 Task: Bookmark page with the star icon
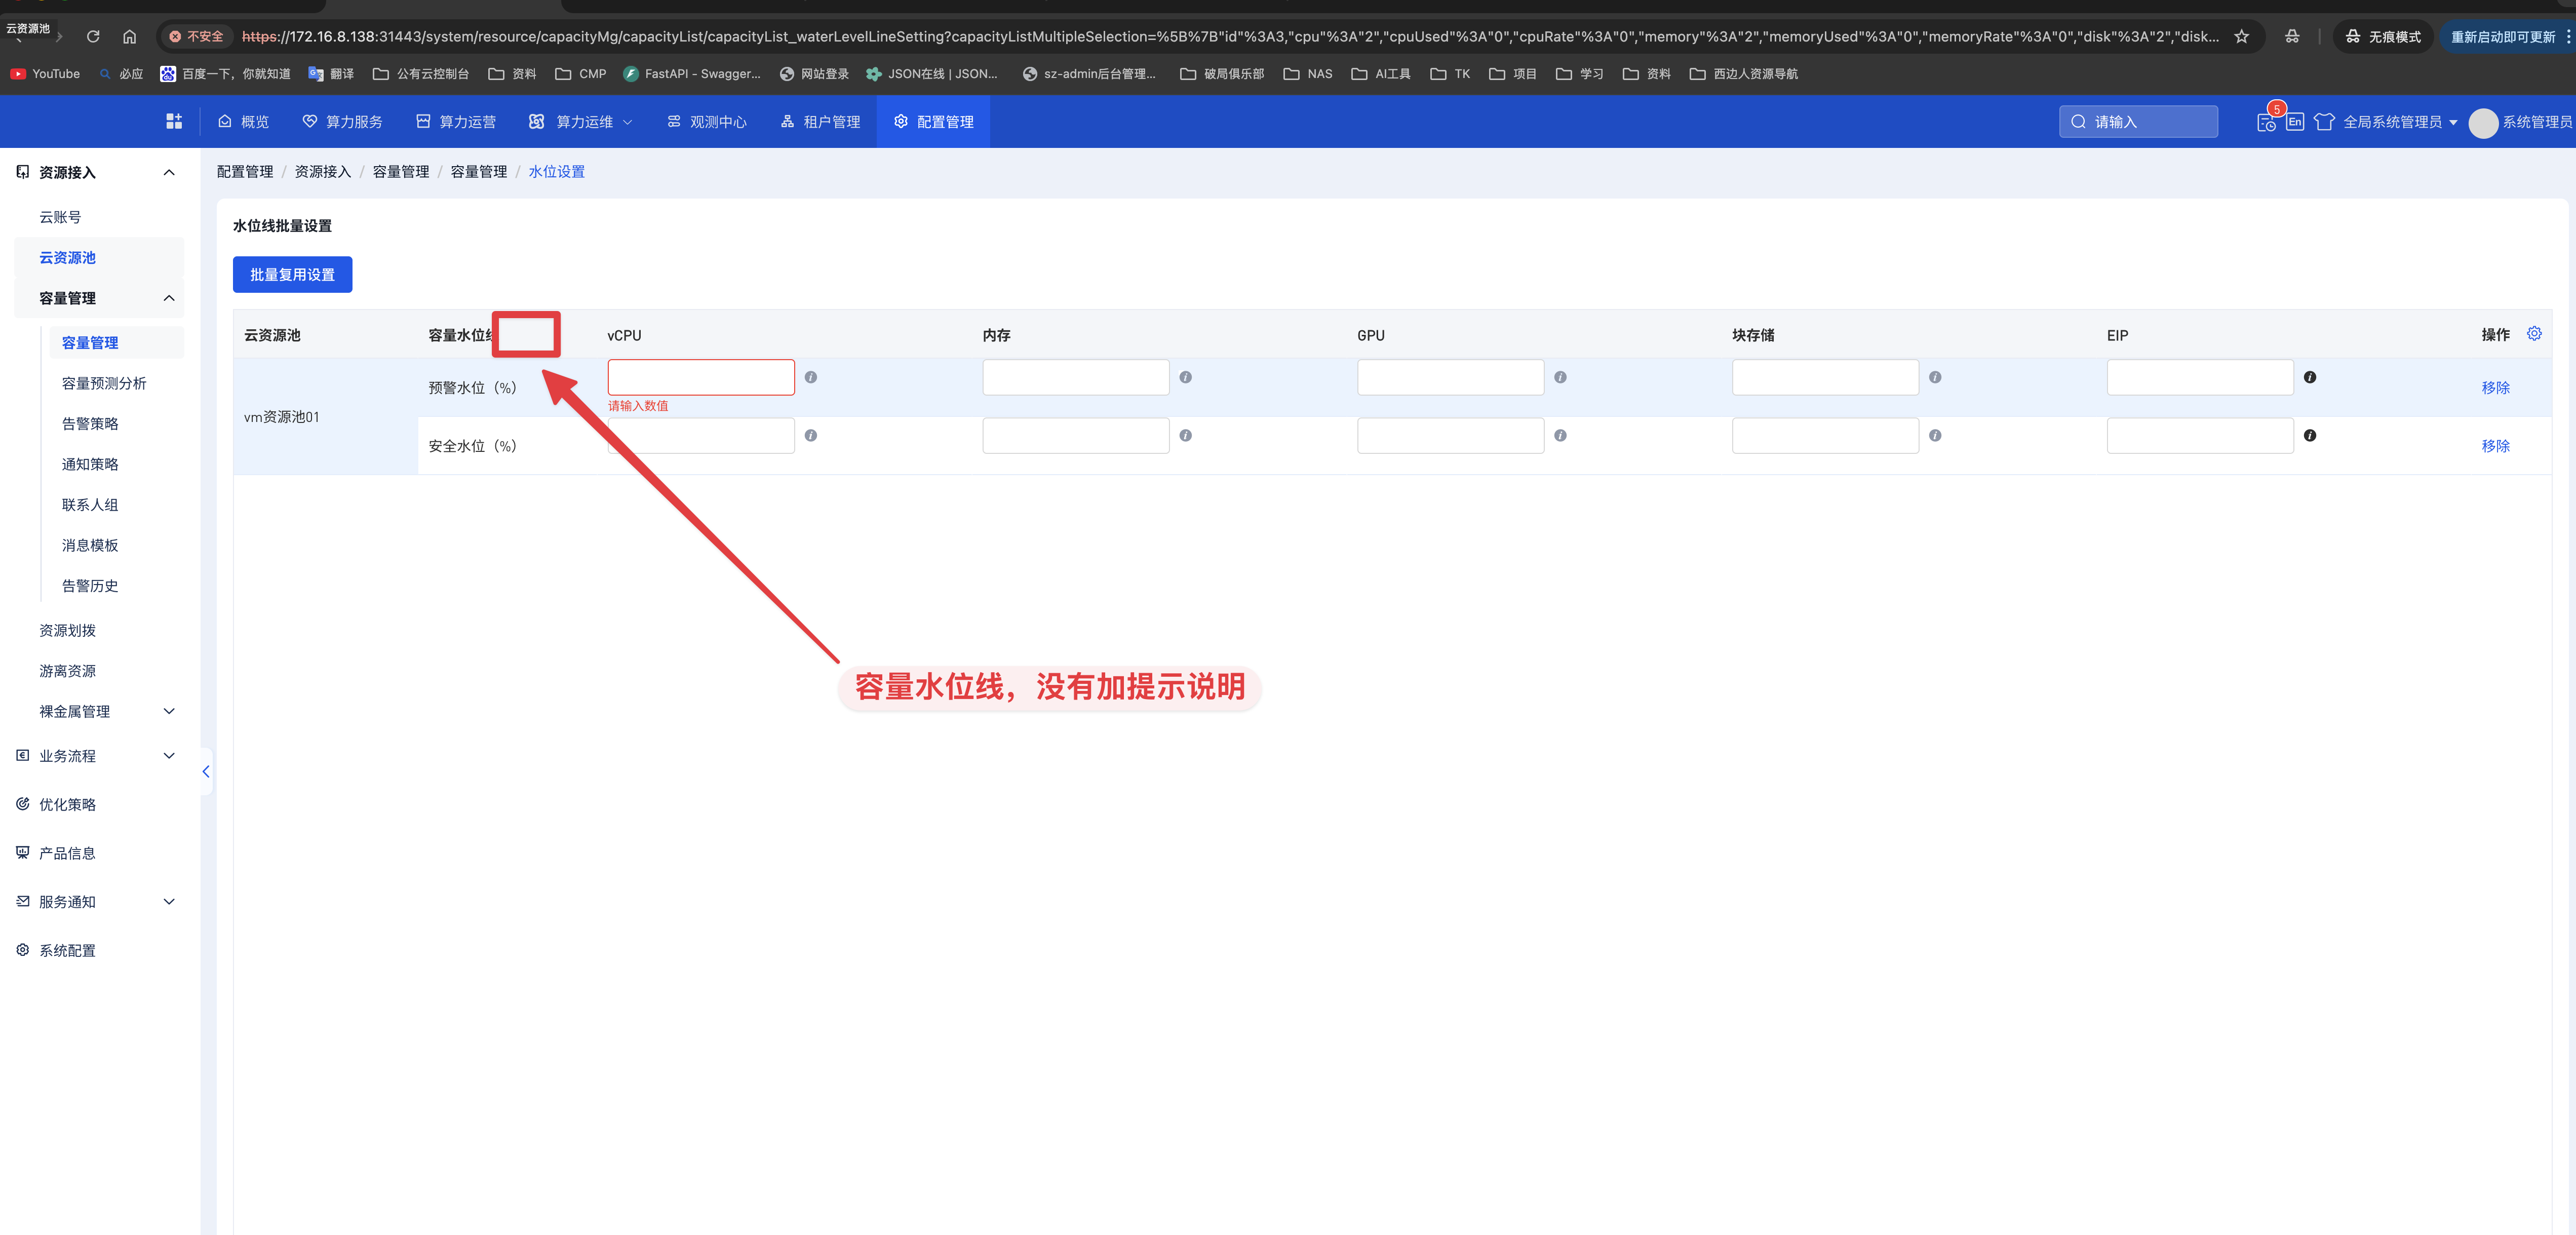[x=2242, y=37]
